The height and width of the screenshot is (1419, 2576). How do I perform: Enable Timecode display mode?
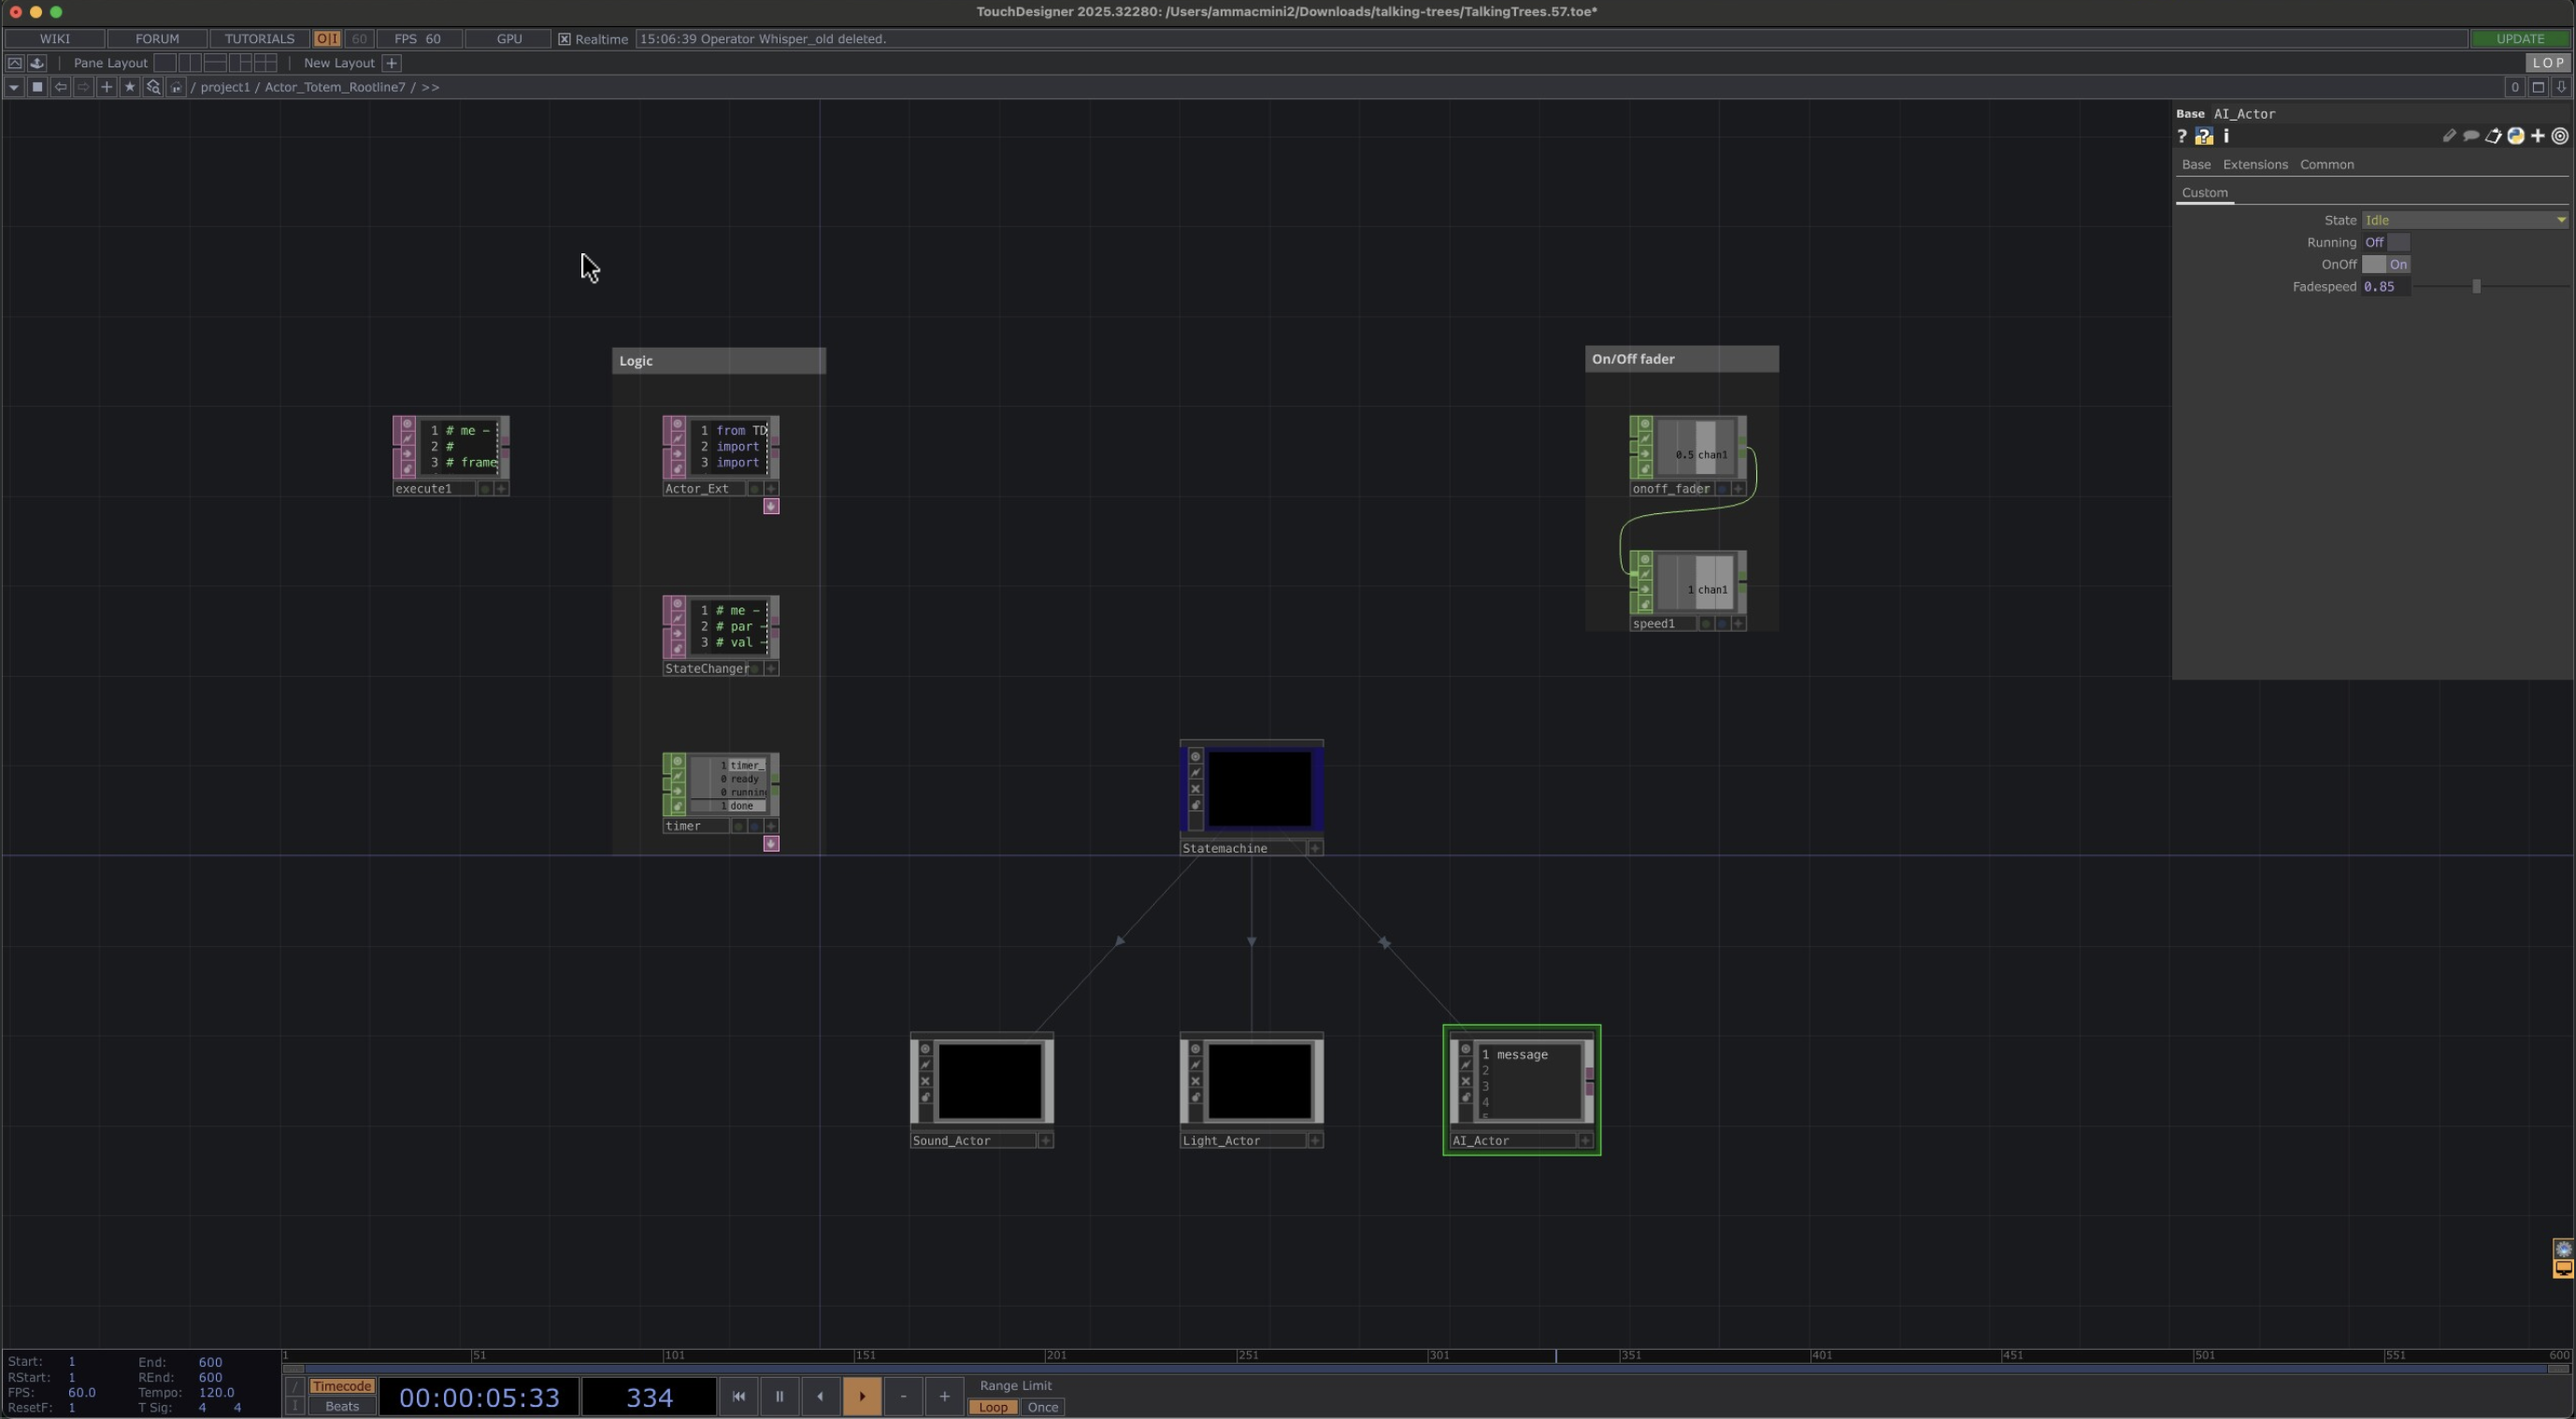pos(341,1386)
